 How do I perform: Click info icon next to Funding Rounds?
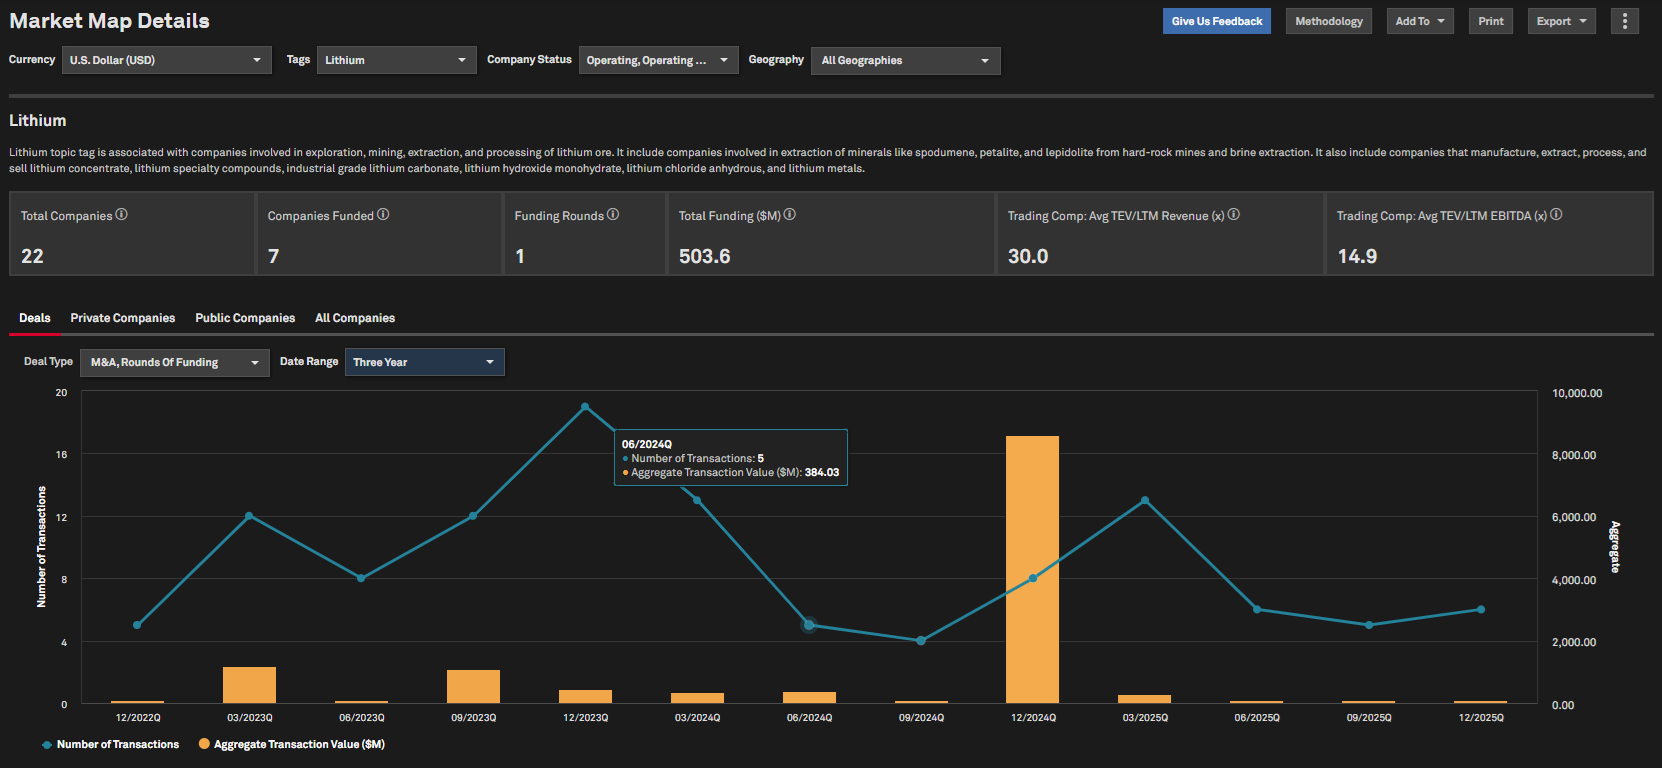point(613,215)
